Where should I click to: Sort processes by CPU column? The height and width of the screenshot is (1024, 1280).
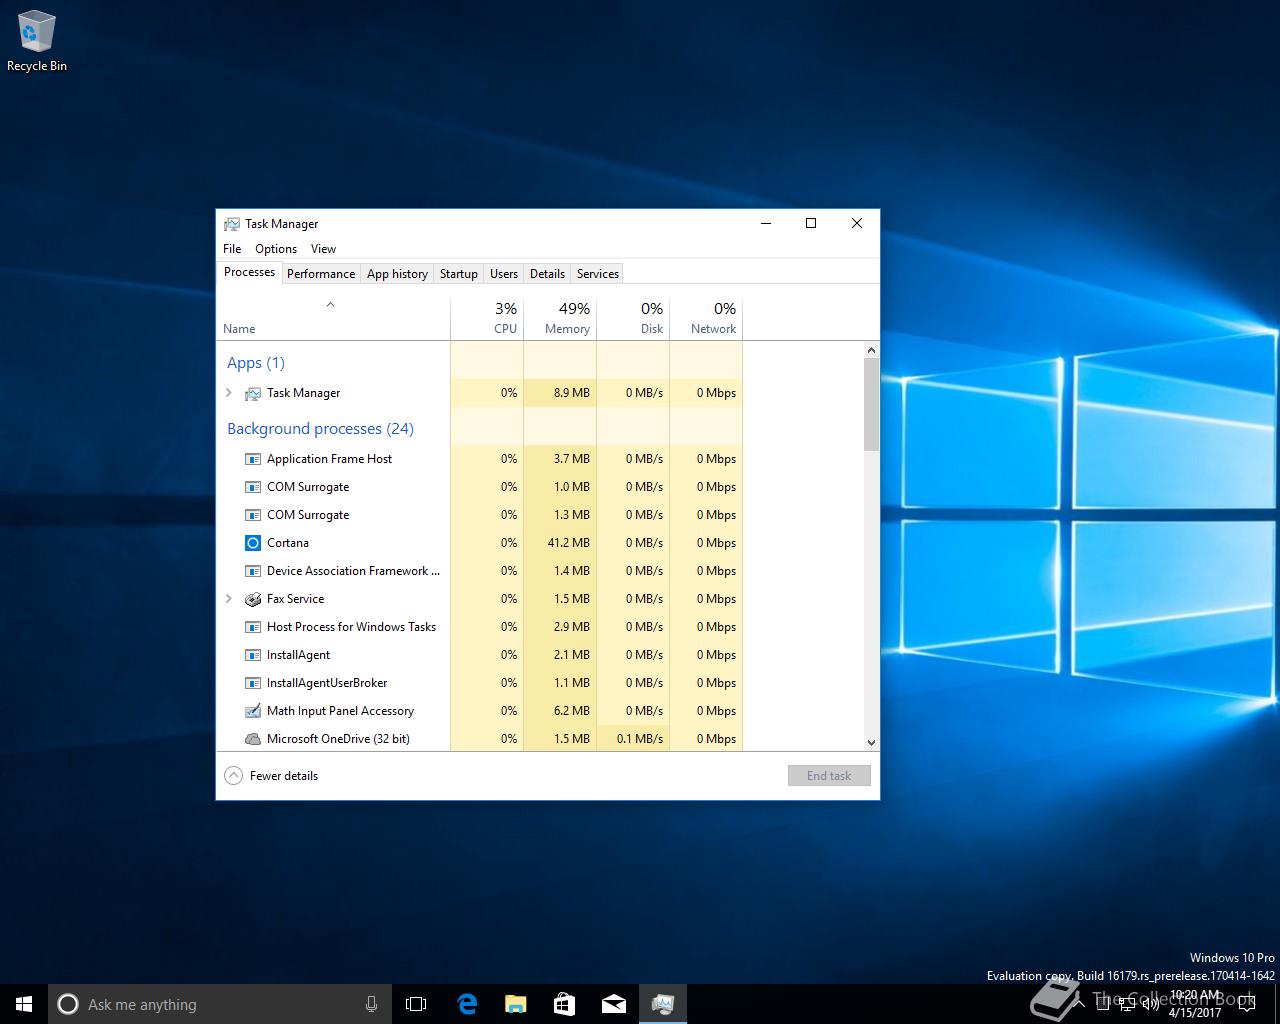[x=487, y=318]
